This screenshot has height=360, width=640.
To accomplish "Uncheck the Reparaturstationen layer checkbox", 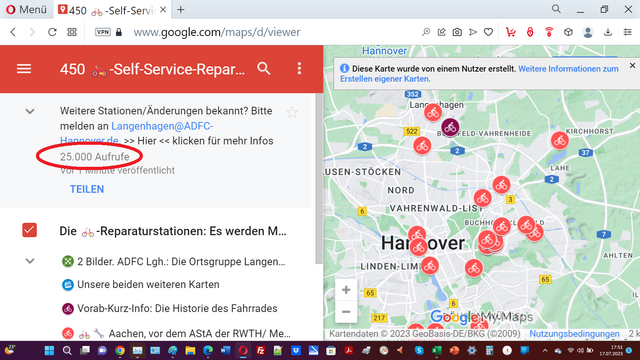I will (29, 230).
